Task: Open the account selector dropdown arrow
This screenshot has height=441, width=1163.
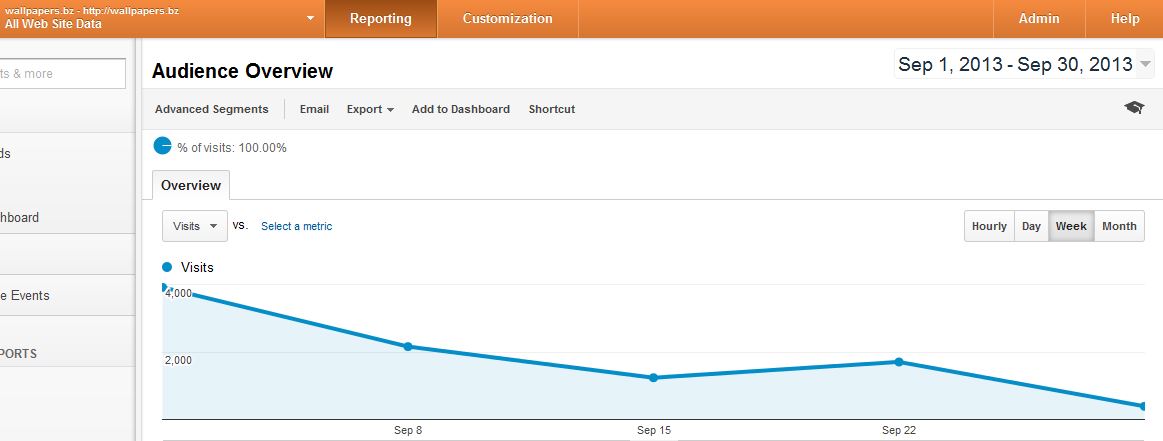Action: click(310, 19)
